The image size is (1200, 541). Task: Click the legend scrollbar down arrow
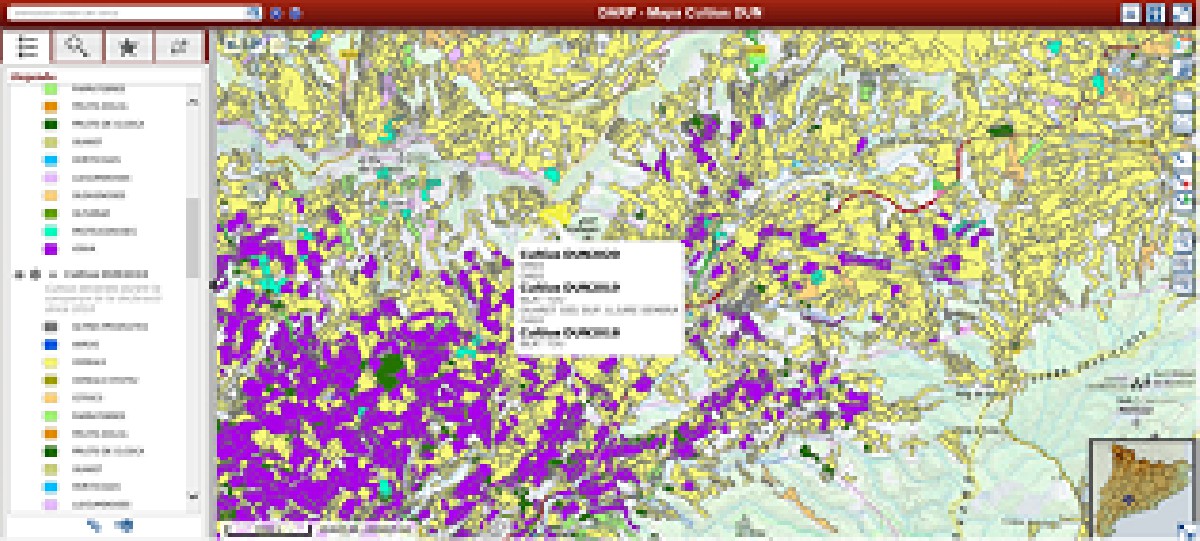[x=193, y=496]
